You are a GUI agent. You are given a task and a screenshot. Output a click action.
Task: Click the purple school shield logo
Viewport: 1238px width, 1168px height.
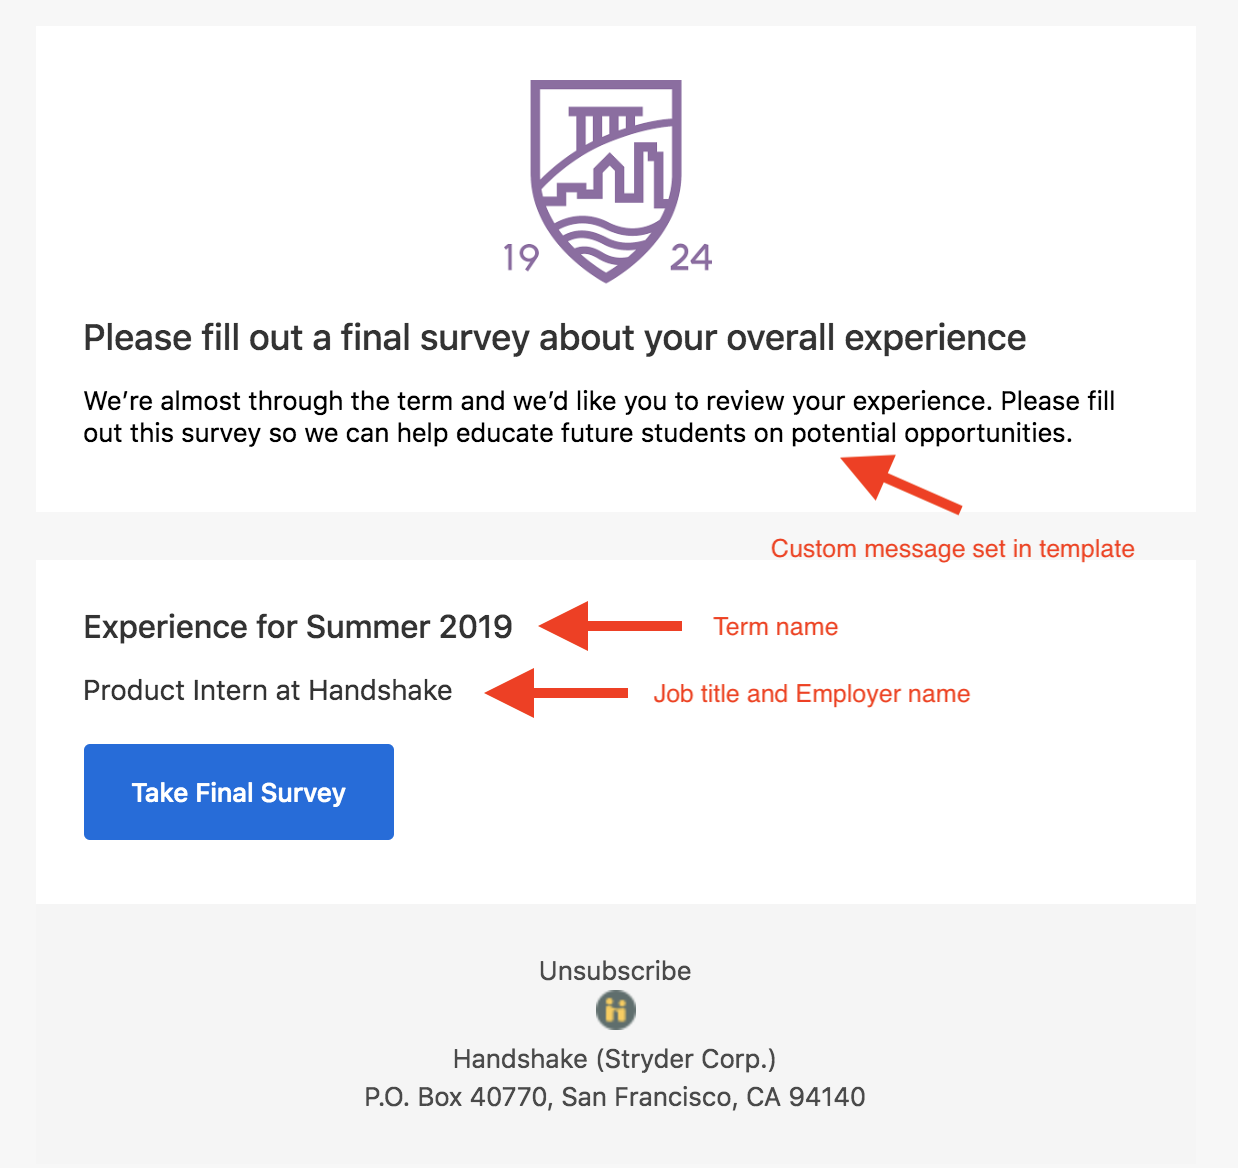click(x=606, y=180)
